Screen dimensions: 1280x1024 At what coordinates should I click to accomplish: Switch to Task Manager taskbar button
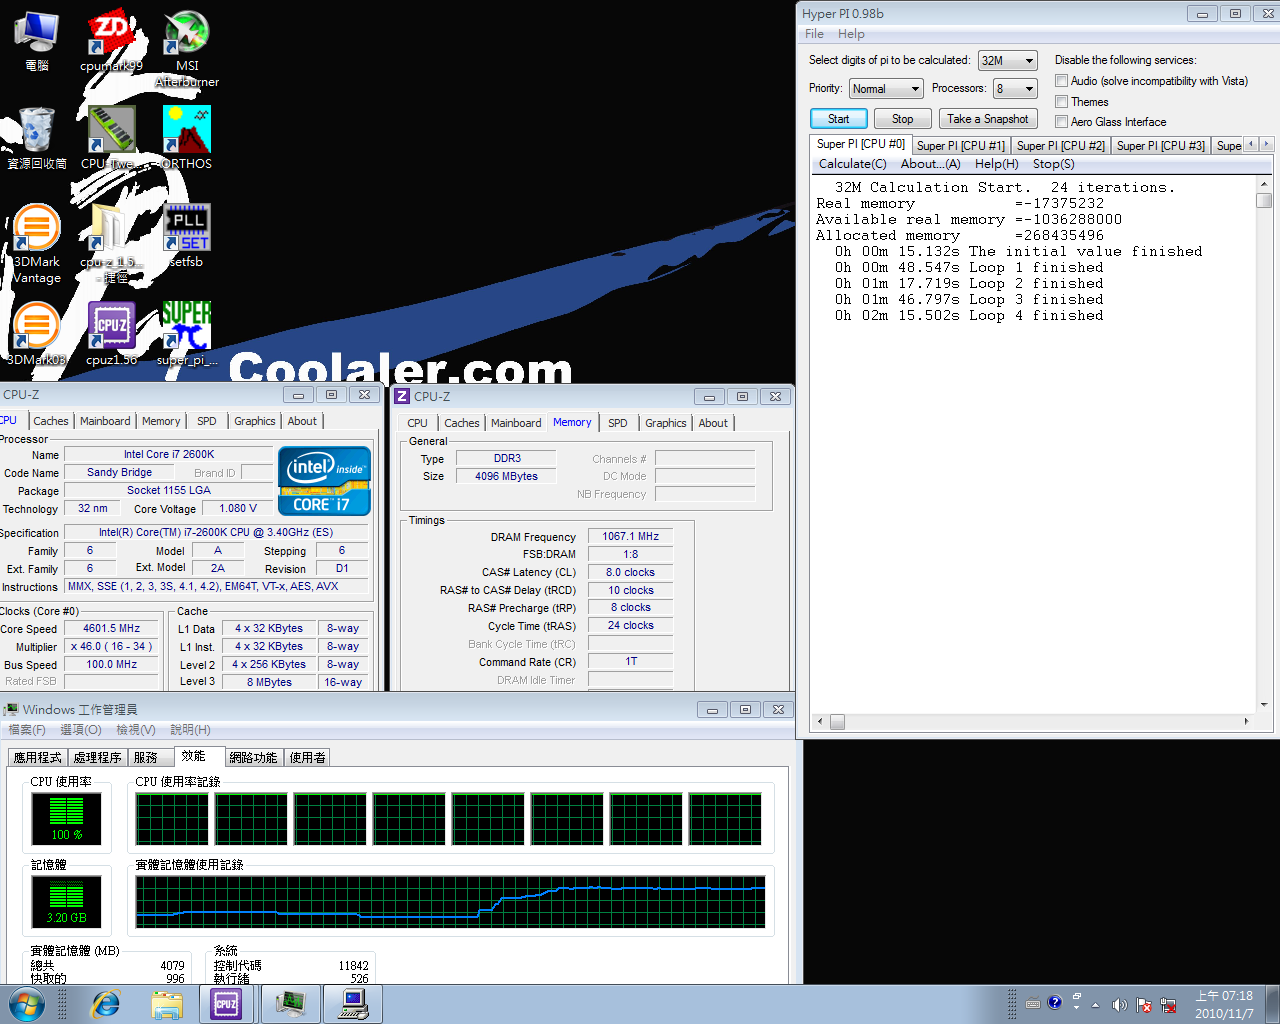pyautogui.click(x=291, y=1004)
